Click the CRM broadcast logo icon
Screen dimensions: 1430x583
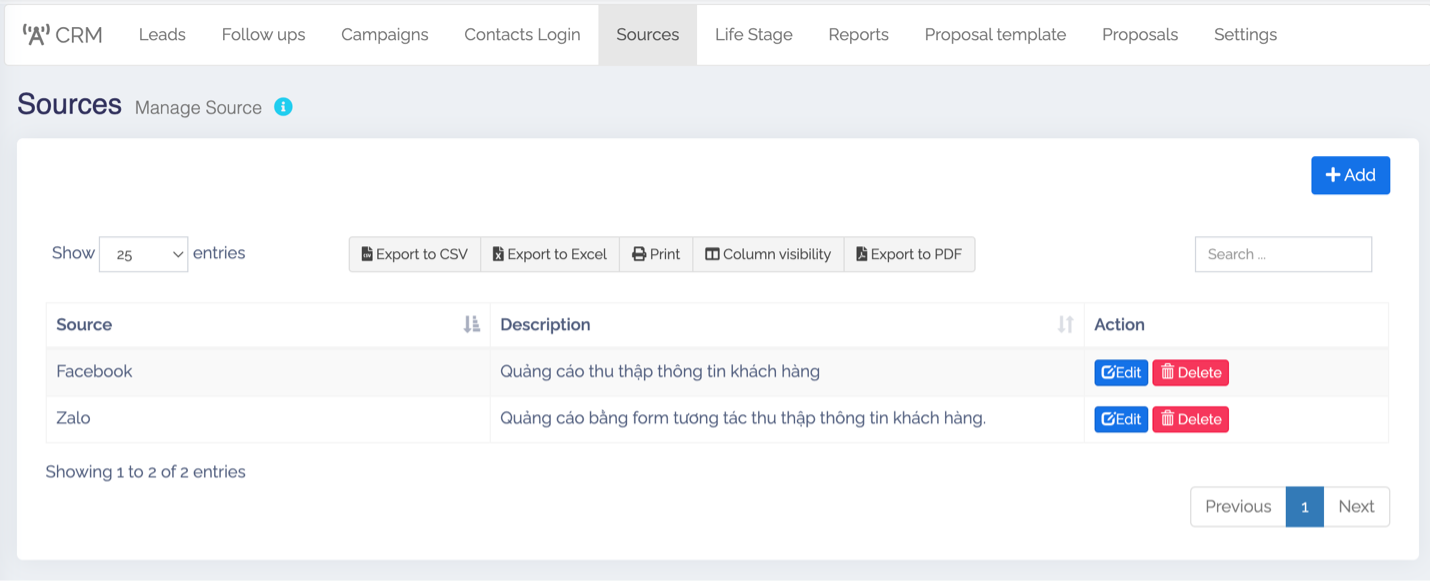(x=36, y=35)
